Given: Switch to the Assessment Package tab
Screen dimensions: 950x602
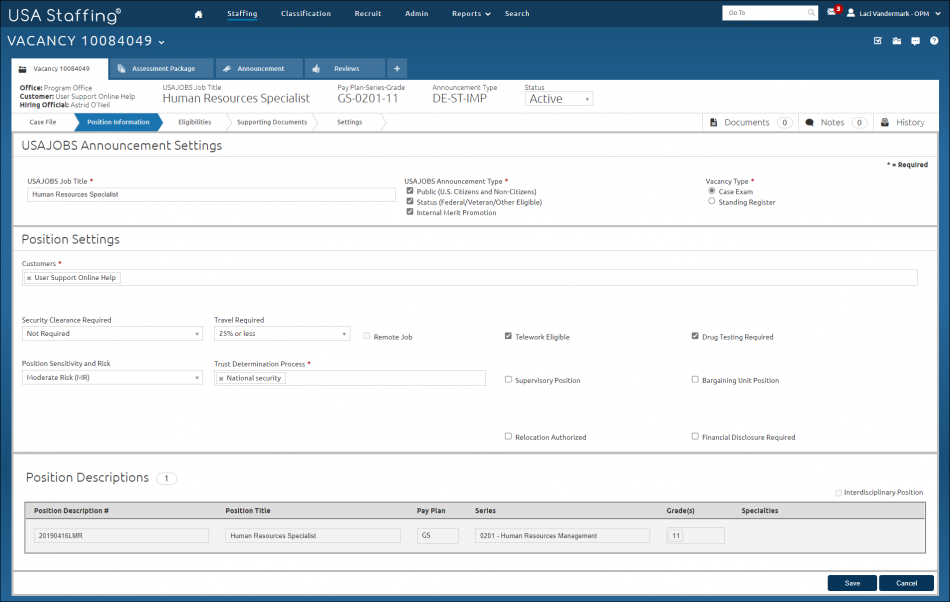Looking at the screenshot, I should click(161, 68).
